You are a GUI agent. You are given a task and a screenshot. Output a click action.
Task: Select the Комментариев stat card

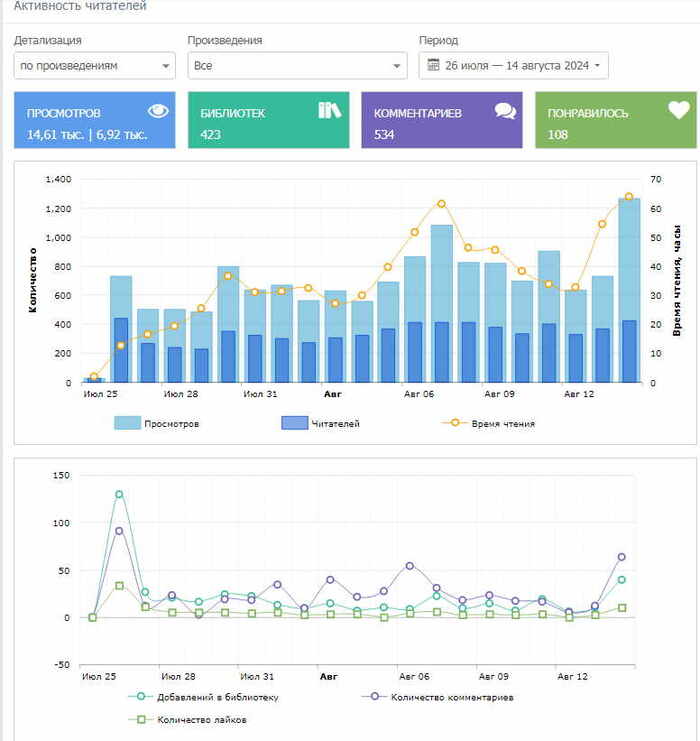pos(441,121)
